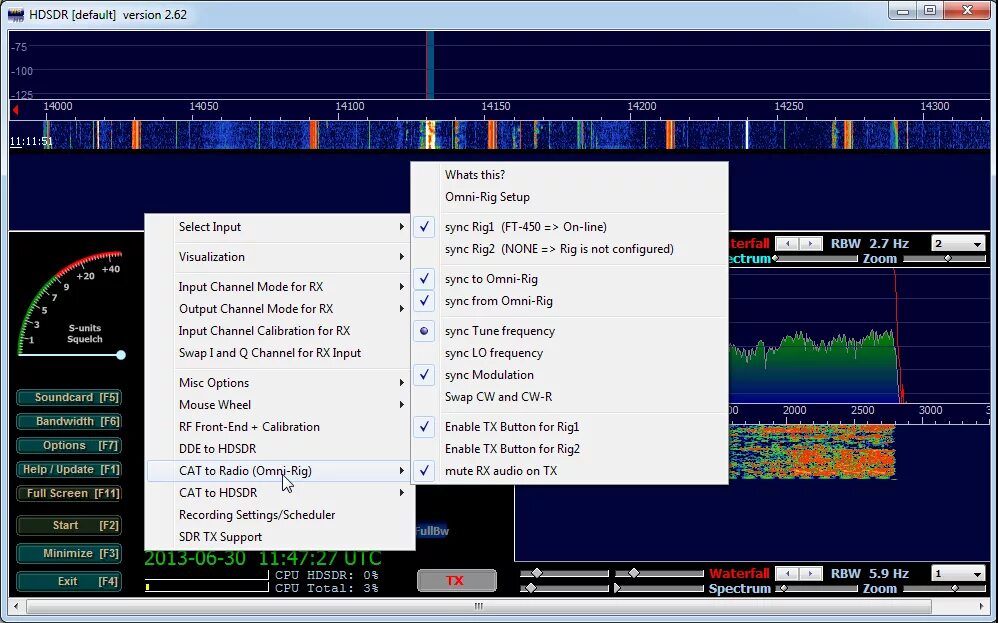Click the FullBw label
Image resolution: width=998 pixels, height=623 pixels.
tap(432, 531)
